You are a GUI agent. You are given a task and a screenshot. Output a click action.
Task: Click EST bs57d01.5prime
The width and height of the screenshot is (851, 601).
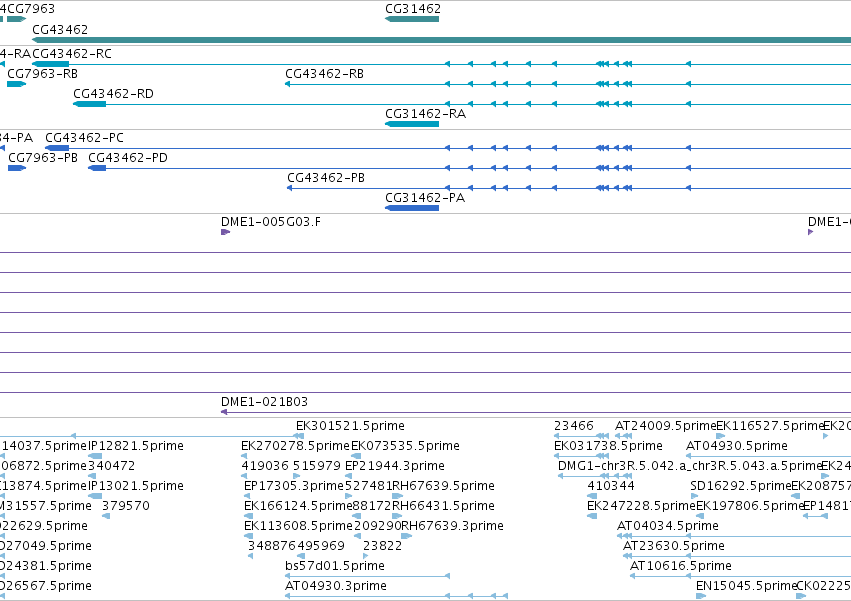coord(335,566)
